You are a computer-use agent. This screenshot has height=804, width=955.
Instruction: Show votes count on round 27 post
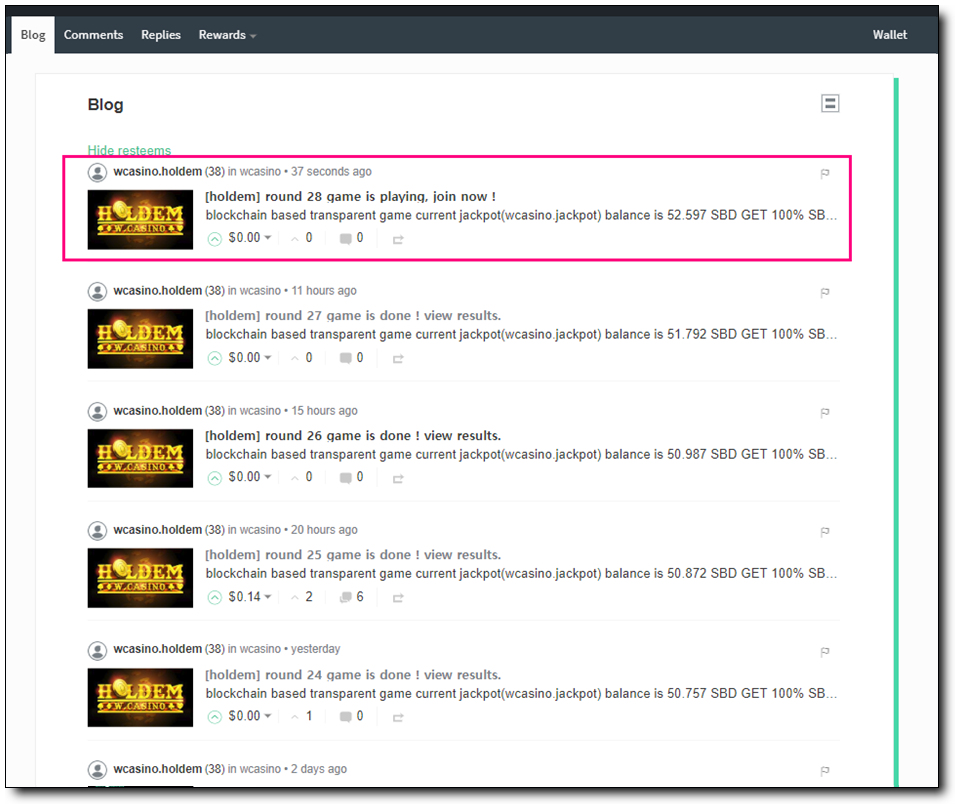tap(302, 358)
